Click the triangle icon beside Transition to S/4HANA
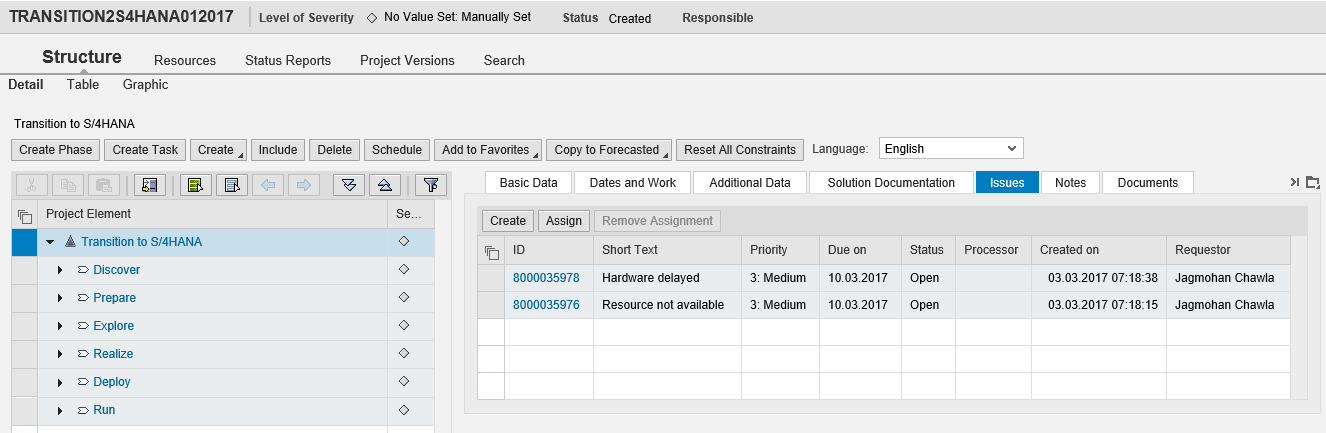The width and height of the screenshot is (1326, 433). click(x=70, y=242)
